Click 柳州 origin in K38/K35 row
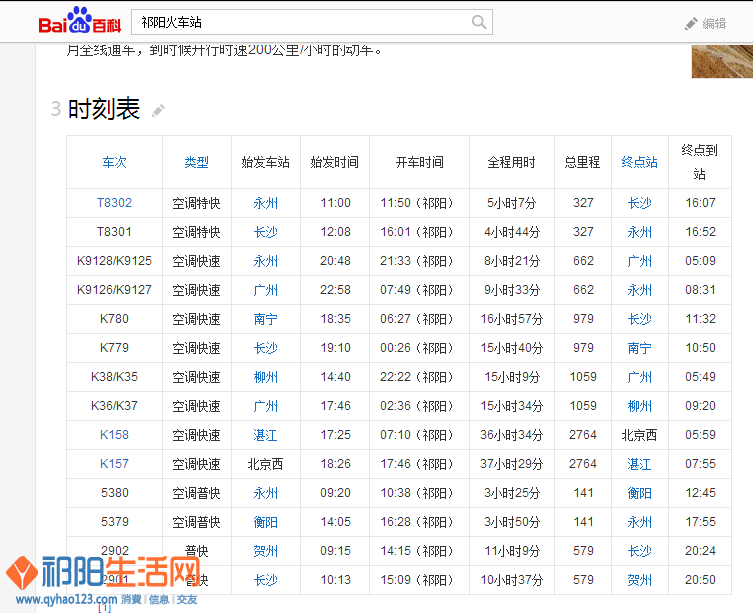The width and height of the screenshot is (753, 613). (266, 377)
